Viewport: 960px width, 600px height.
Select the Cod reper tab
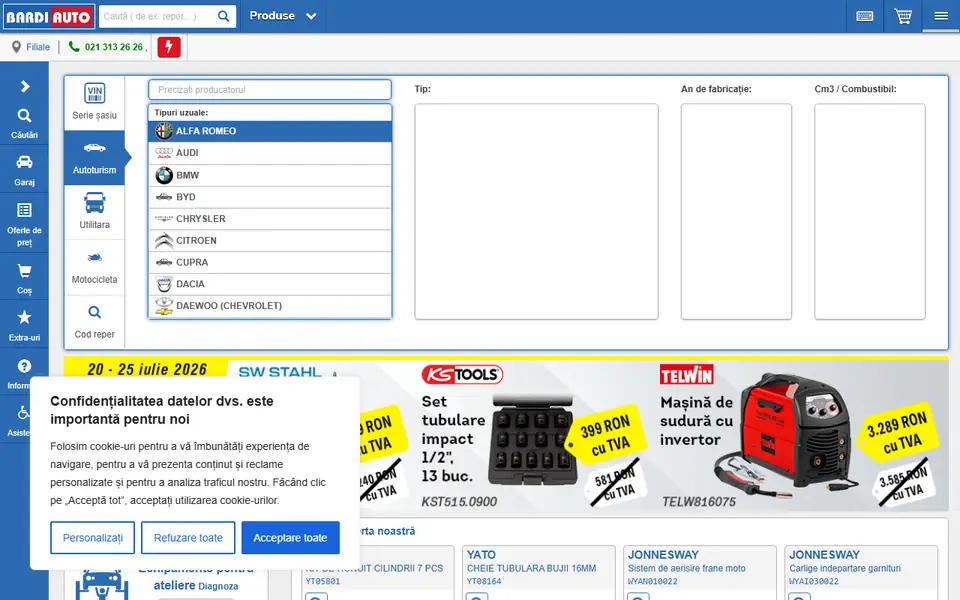[94, 322]
